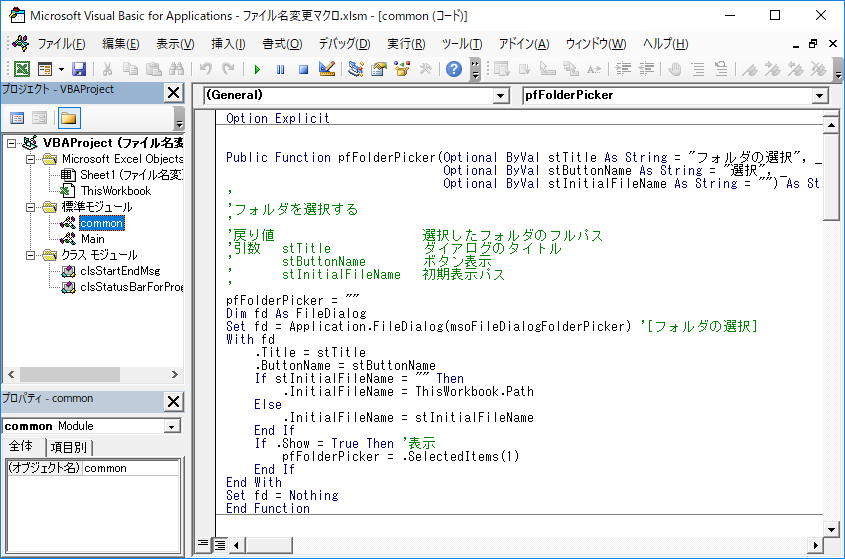Screen dimensions: 845x559
Task: Click the Uncomment Block icon
Action: [x=721, y=69]
